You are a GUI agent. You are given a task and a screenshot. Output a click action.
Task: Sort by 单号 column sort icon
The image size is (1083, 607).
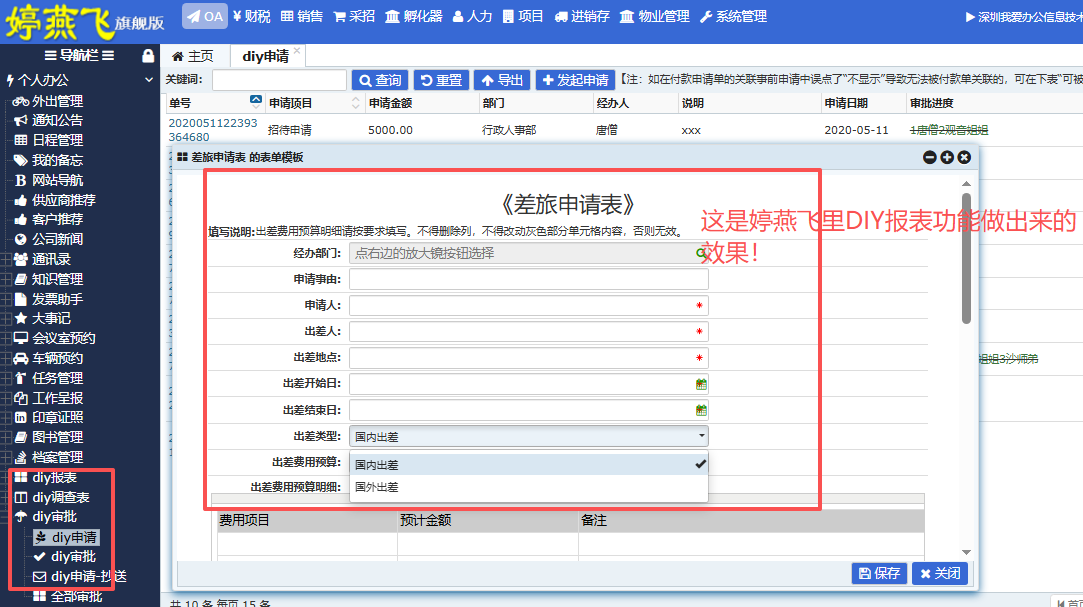click(x=256, y=102)
